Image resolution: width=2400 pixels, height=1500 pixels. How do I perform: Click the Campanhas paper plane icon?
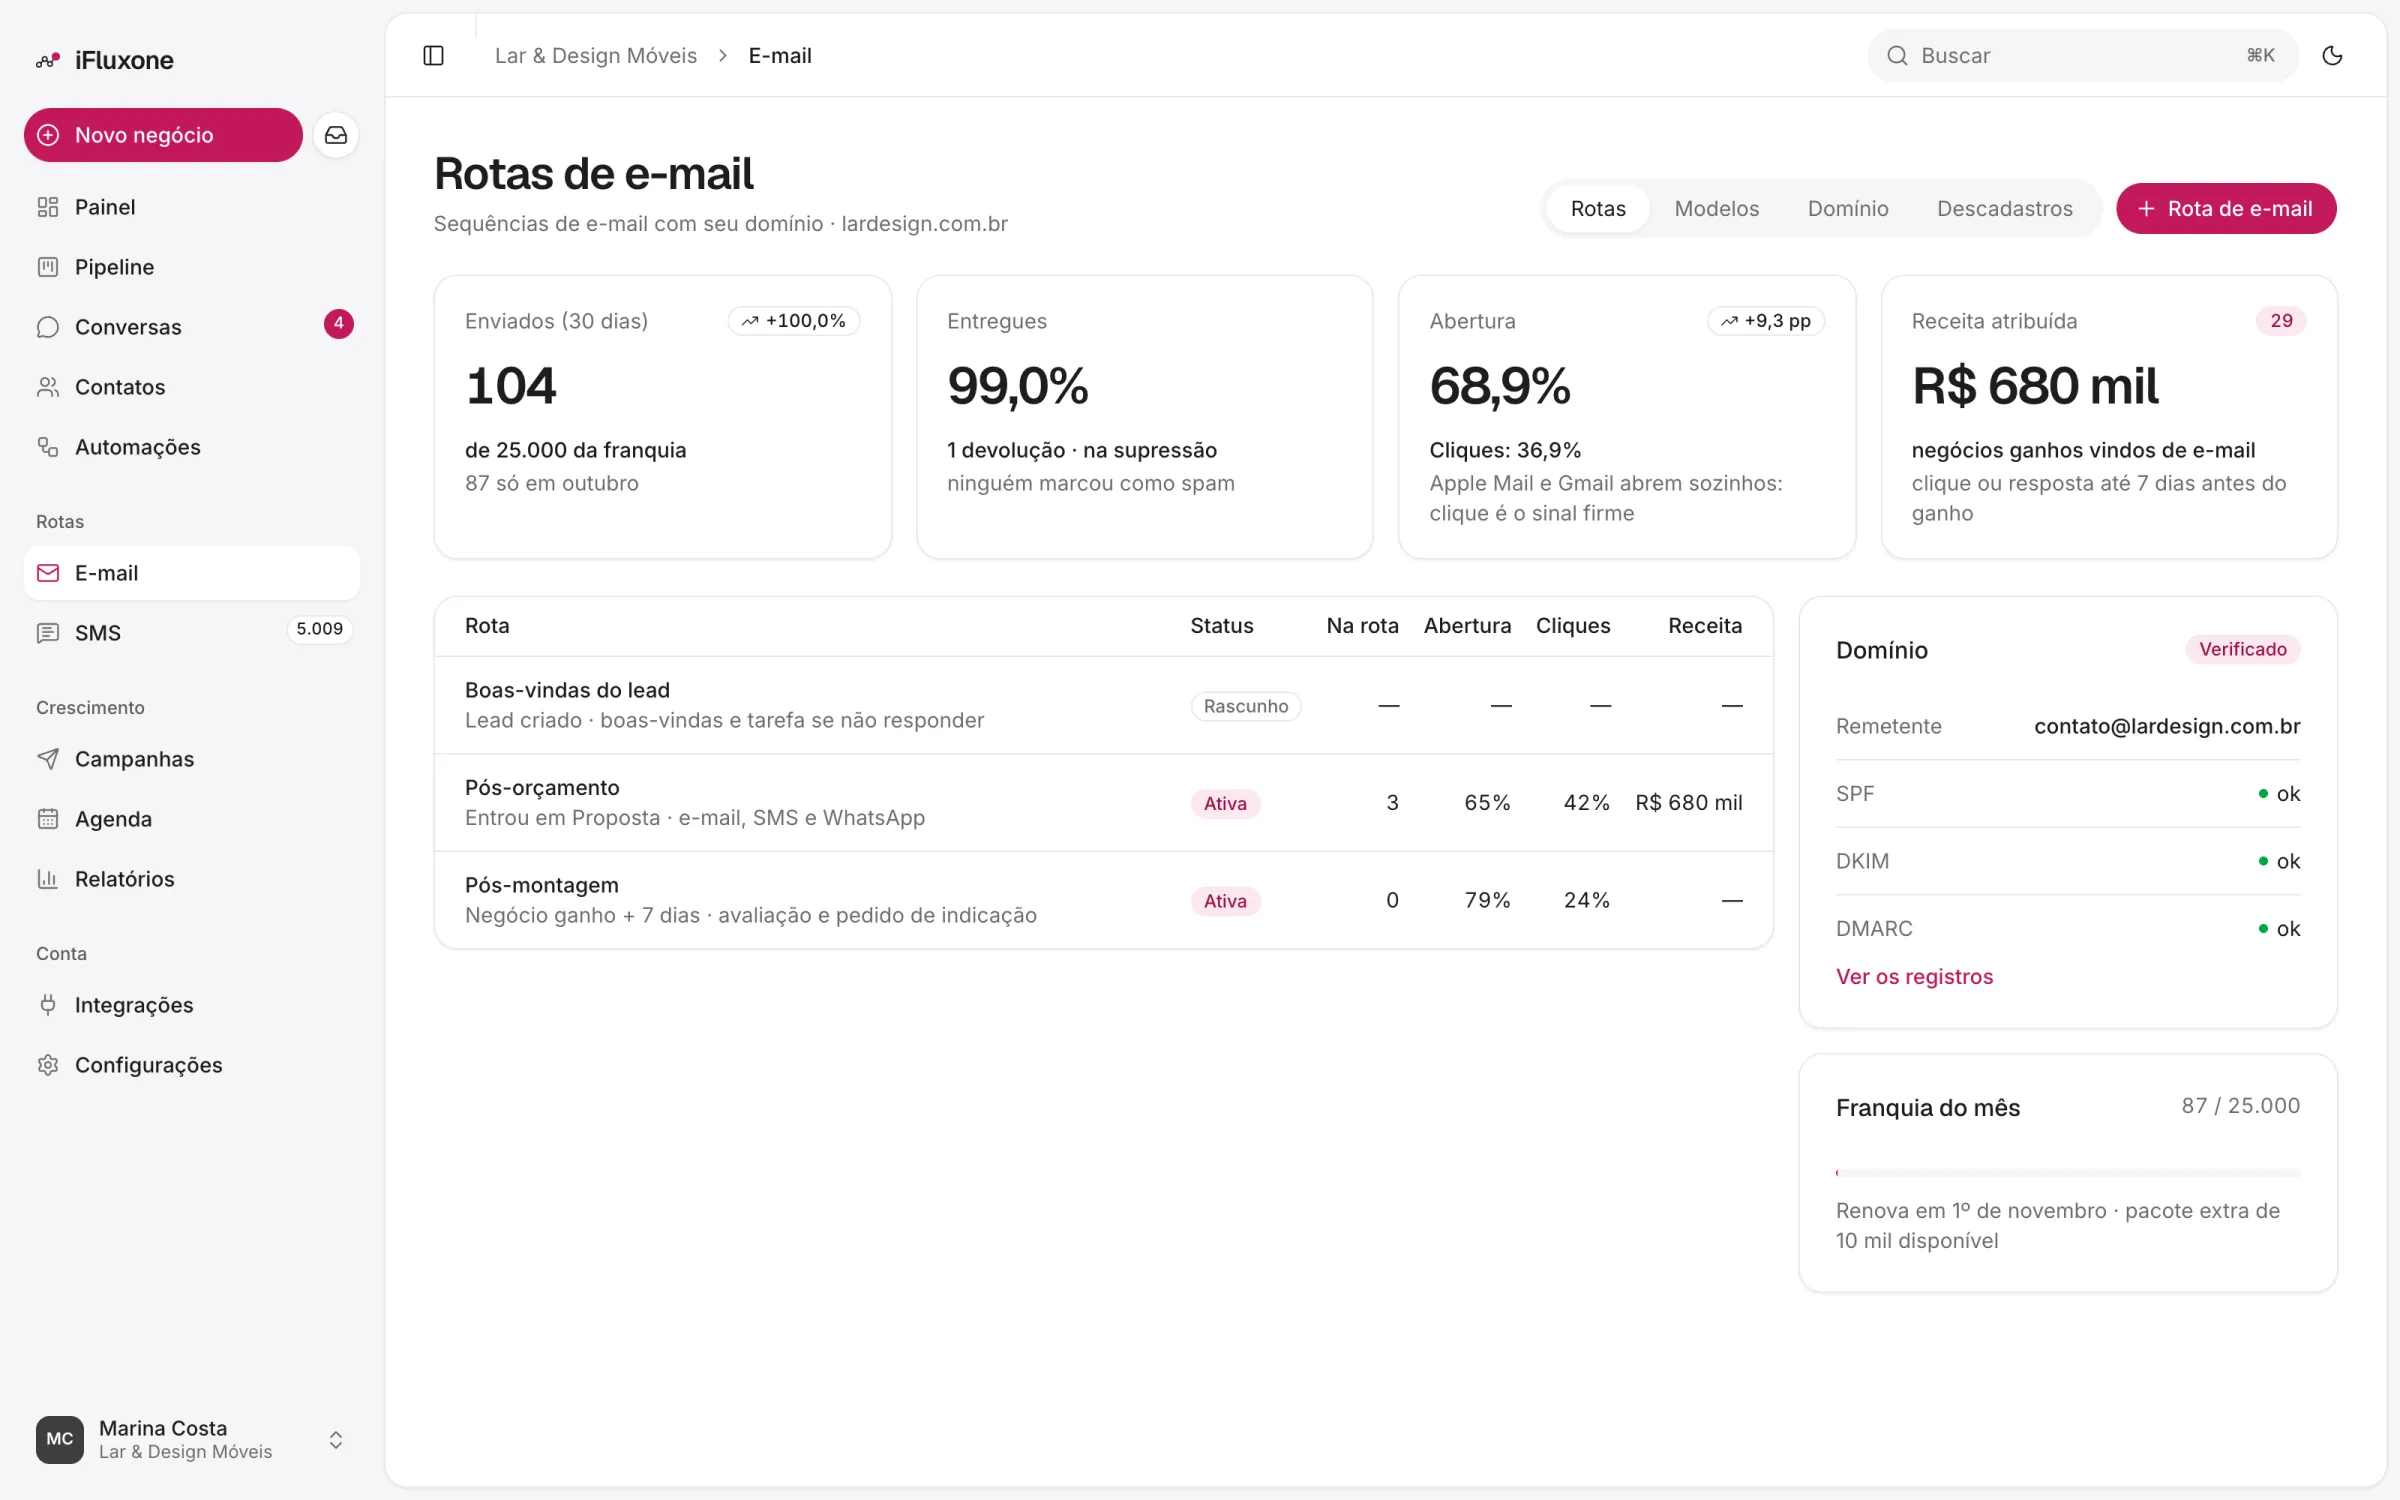48,759
